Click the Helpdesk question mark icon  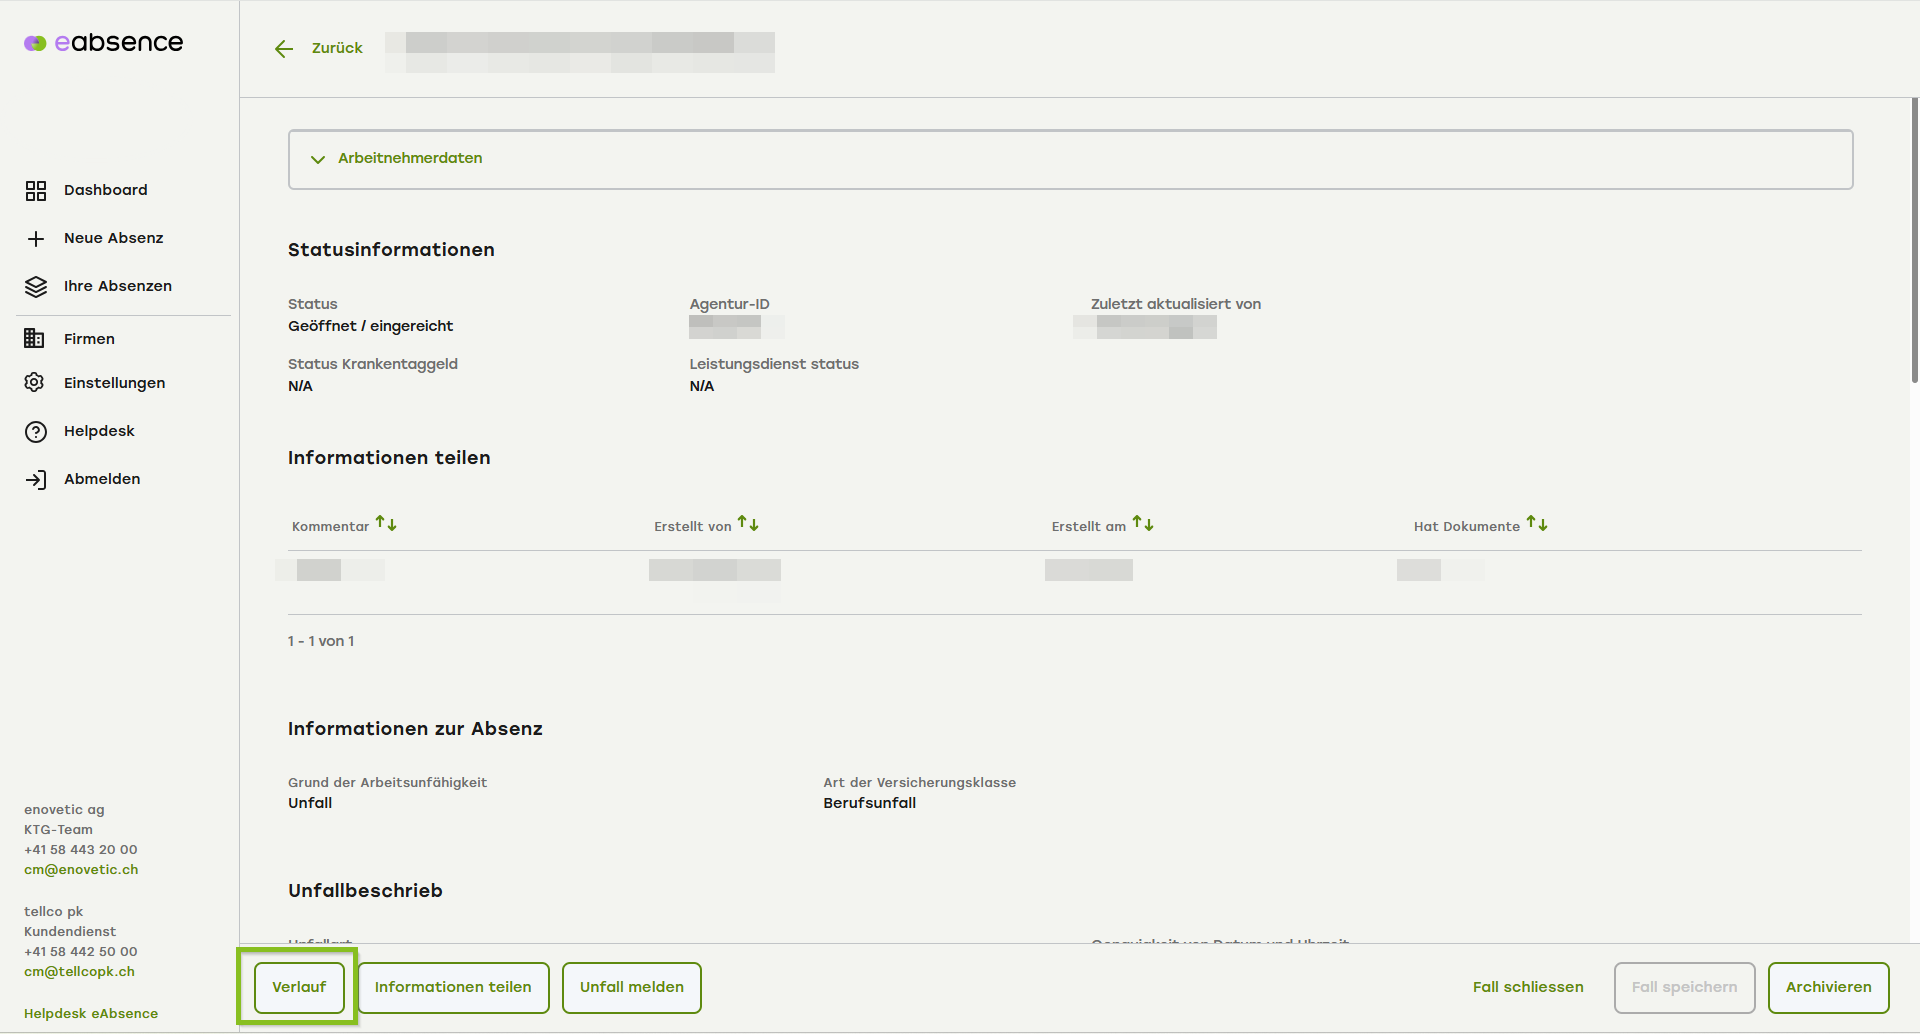pos(36,432)
